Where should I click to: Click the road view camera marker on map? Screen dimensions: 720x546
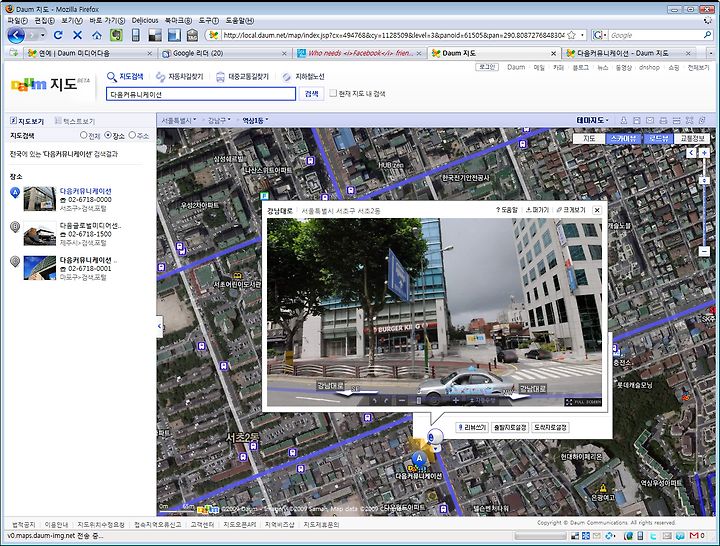click(434, 439)
